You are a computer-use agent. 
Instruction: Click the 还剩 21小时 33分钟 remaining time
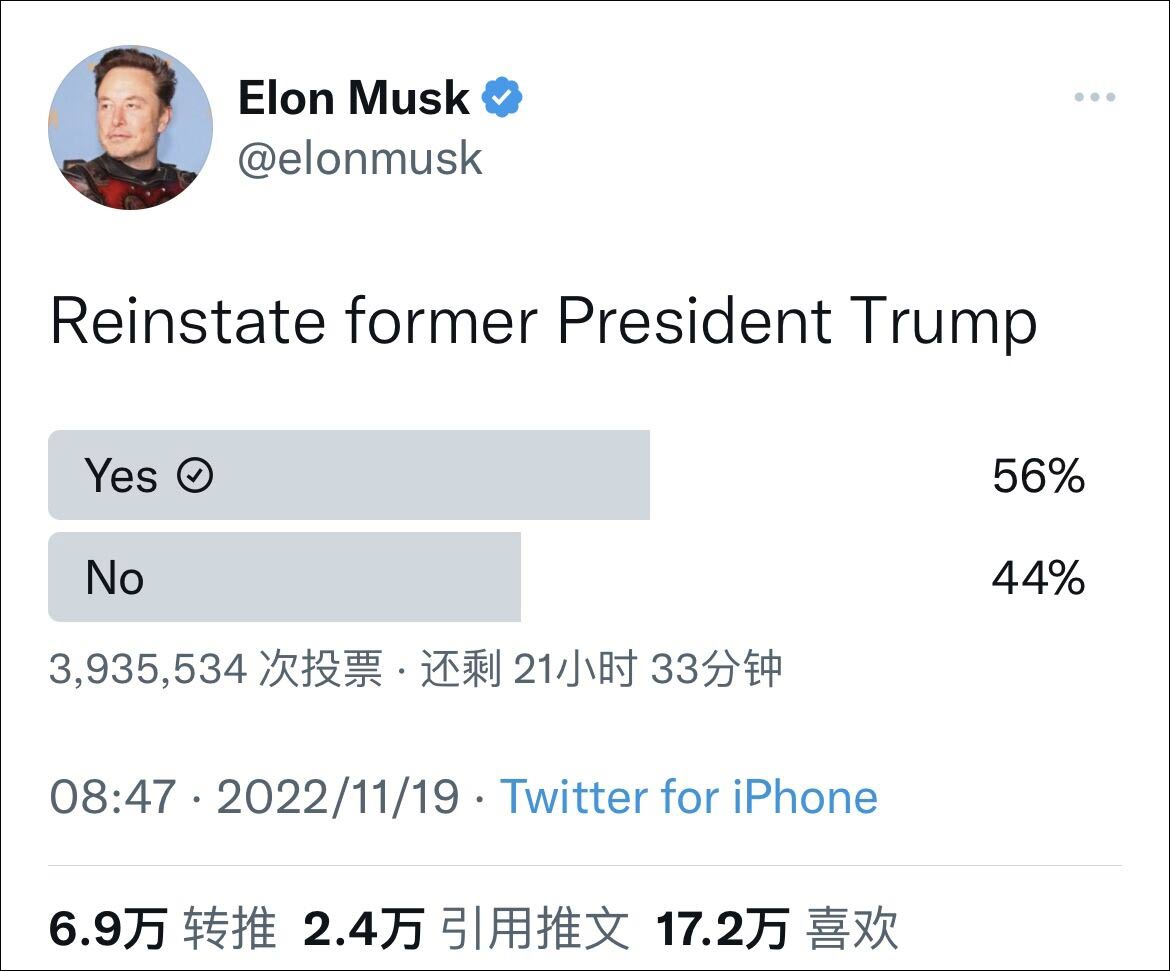(600, 669)
